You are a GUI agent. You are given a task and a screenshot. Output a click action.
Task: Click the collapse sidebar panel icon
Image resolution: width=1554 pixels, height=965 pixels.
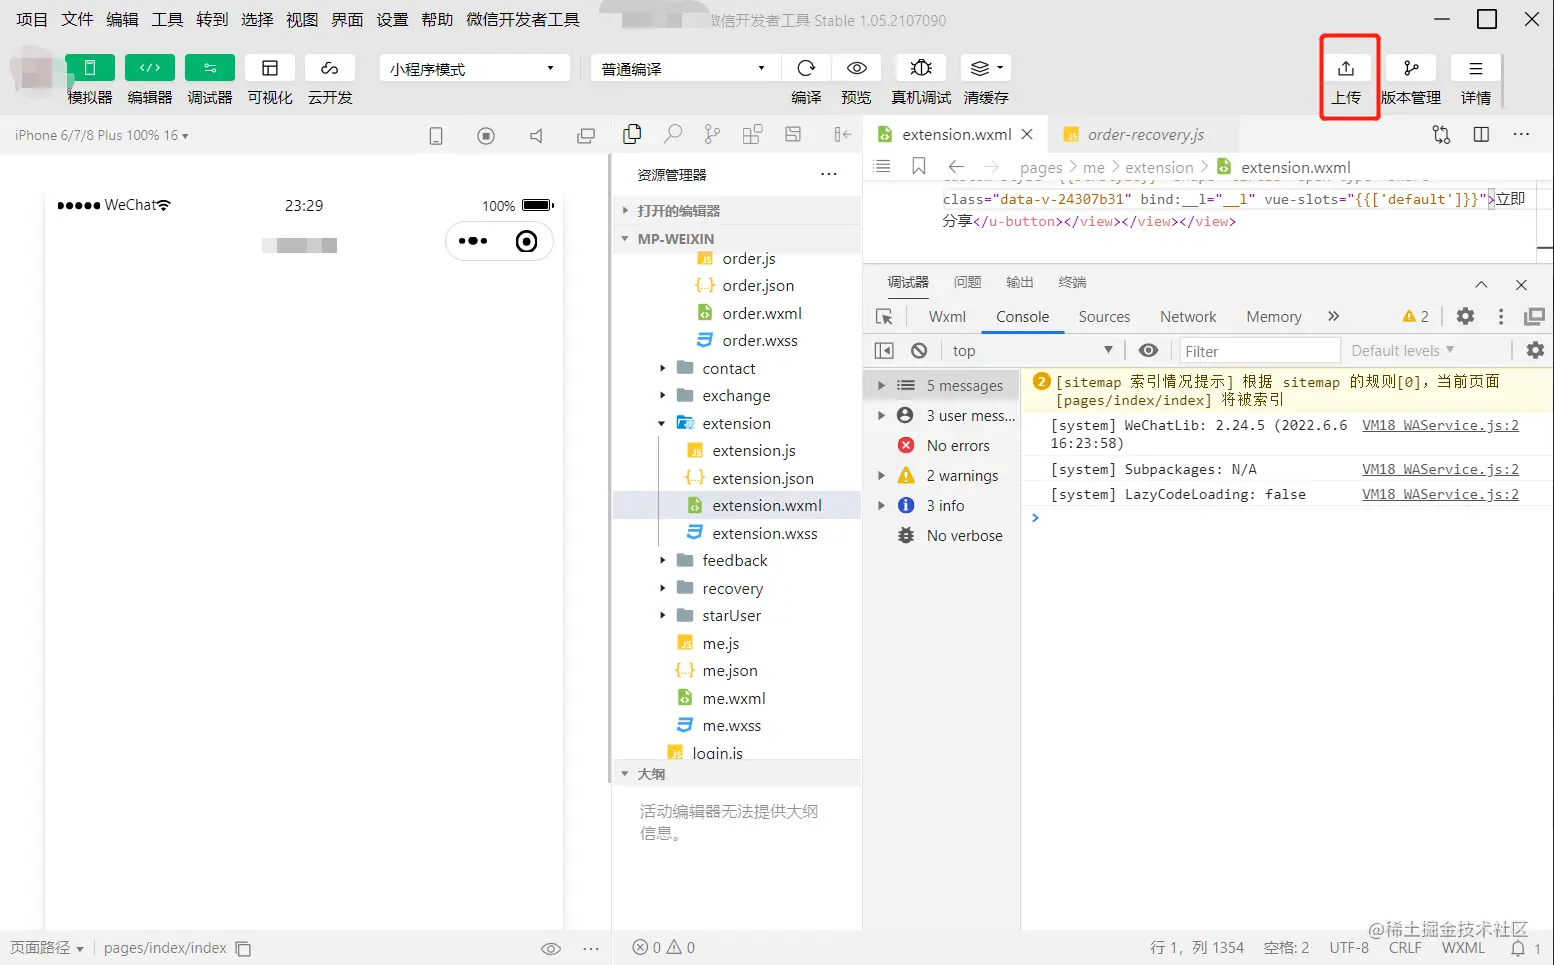pyautogui.click(x=842, y=134)
